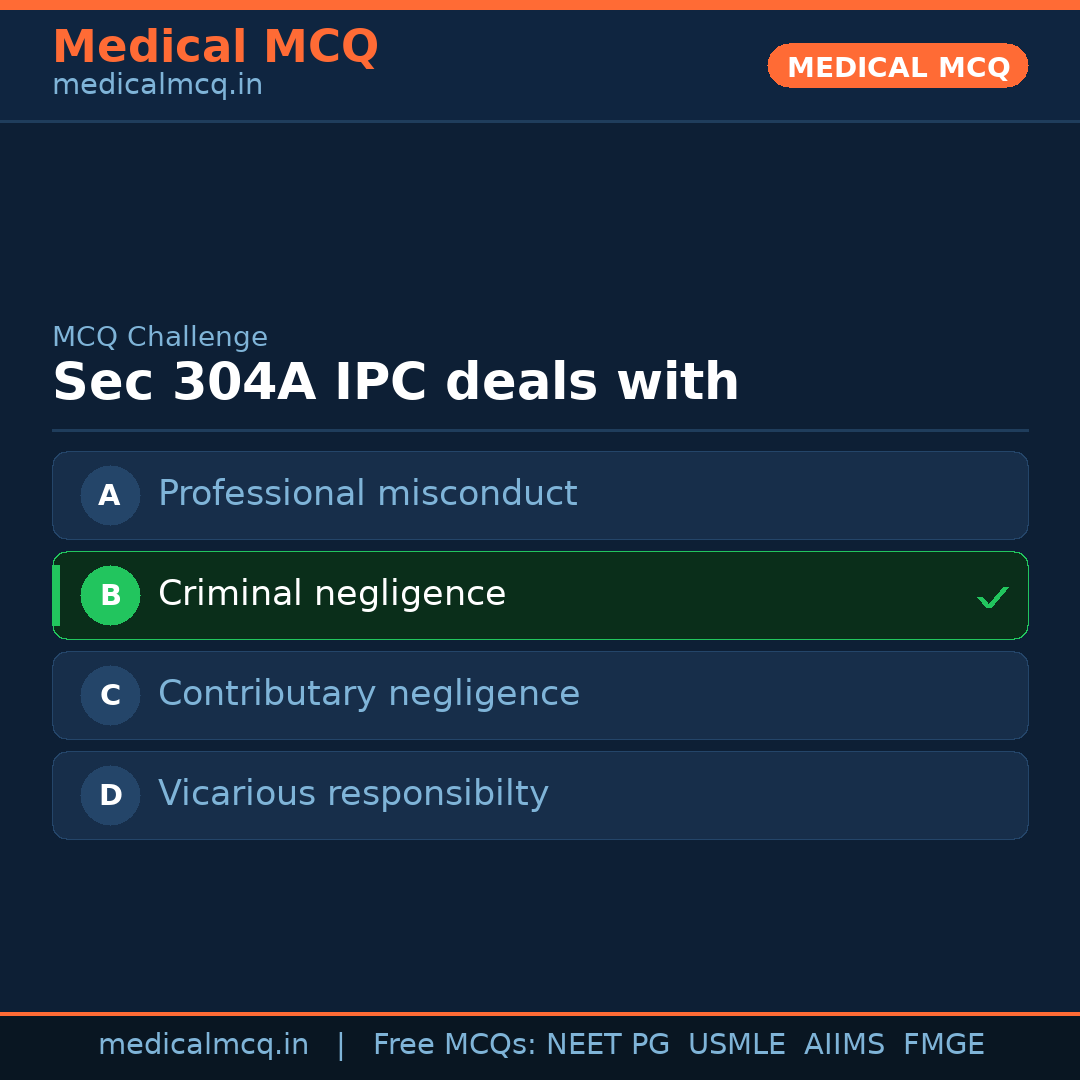Screen dimensions: 1080x1080
Task: Click the green checkmark icon
Action: pyautogui.click(x=992, y=597)
